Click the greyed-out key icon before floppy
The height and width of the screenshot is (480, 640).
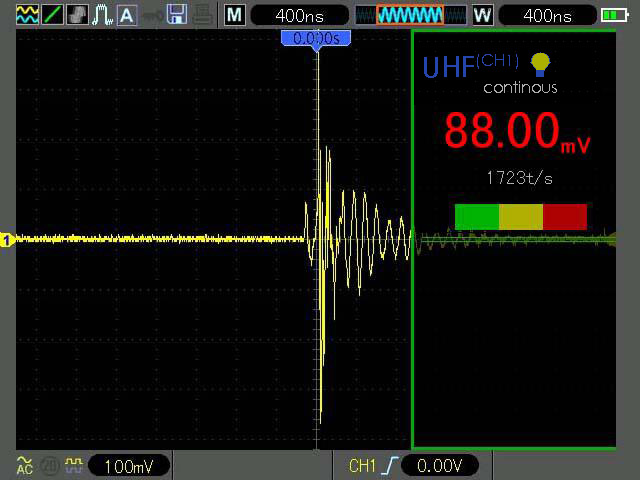coord(152,16)
